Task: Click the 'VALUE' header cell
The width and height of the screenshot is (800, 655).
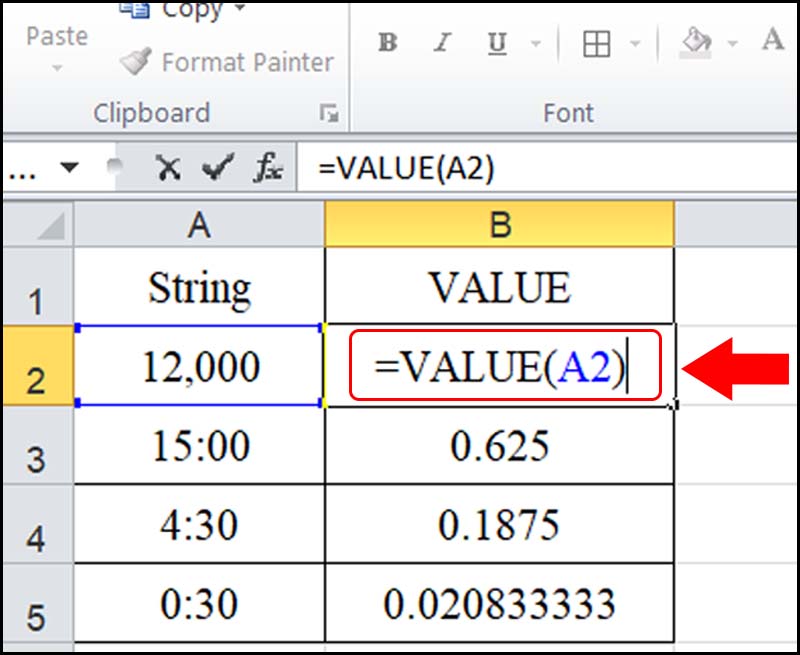Action: [499, 286]
